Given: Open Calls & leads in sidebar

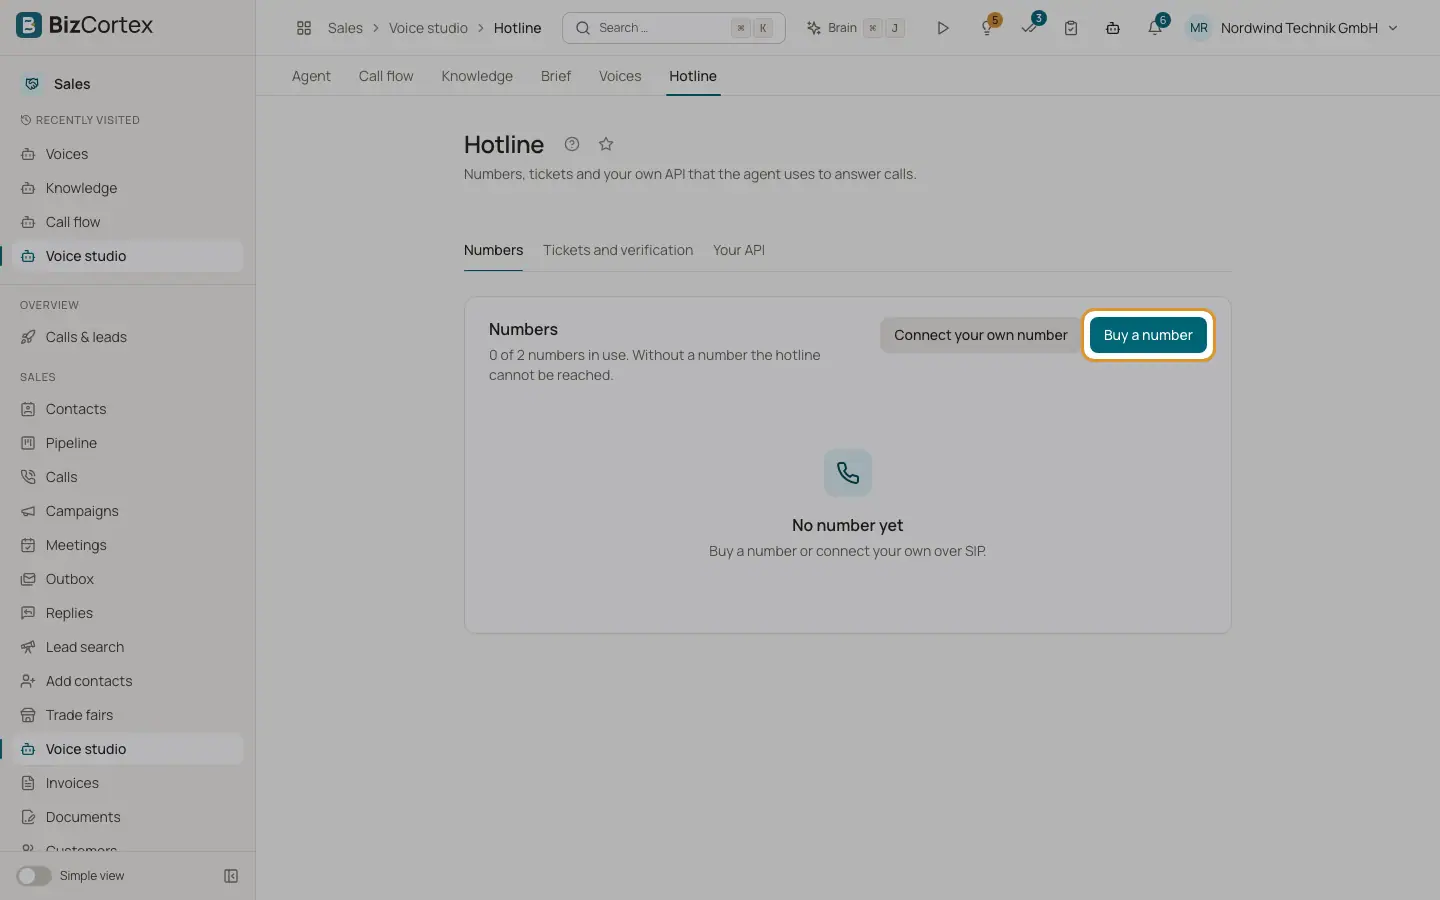Looking at the screenshot, I should pos(128,337).
